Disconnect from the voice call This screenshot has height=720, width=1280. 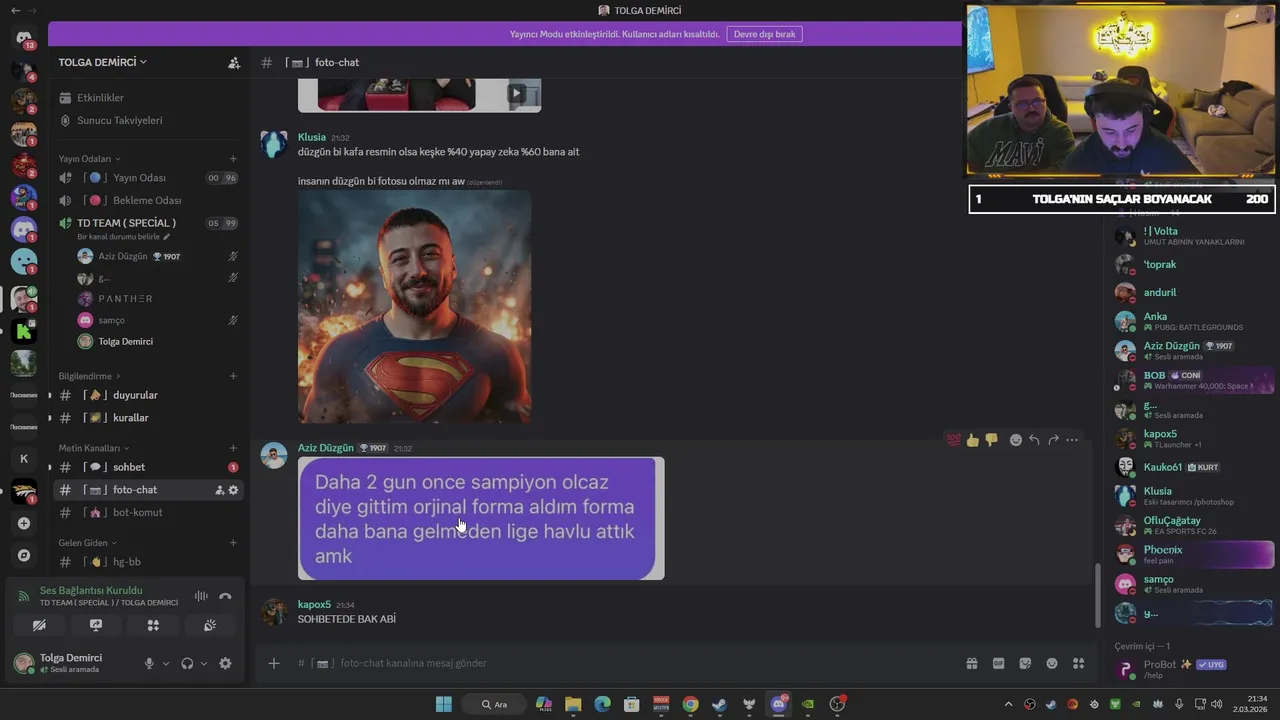coord(225,596)
